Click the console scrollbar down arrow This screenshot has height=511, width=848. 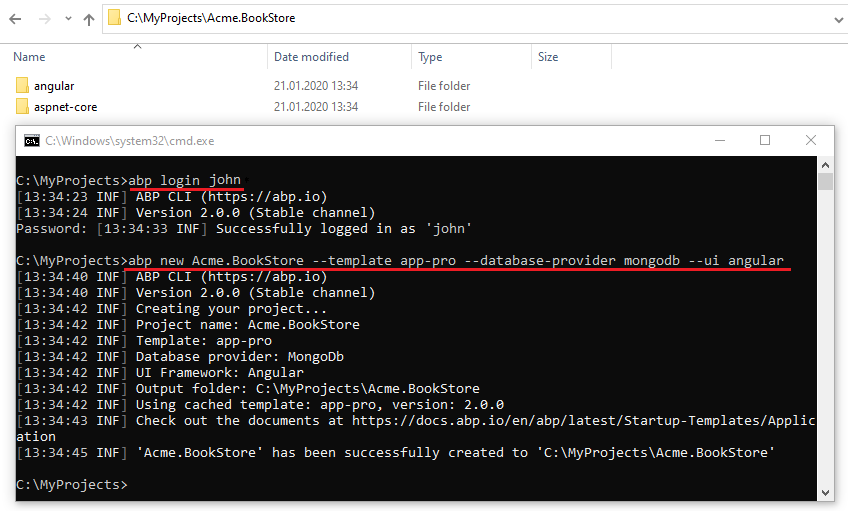(x=825, y=492)
